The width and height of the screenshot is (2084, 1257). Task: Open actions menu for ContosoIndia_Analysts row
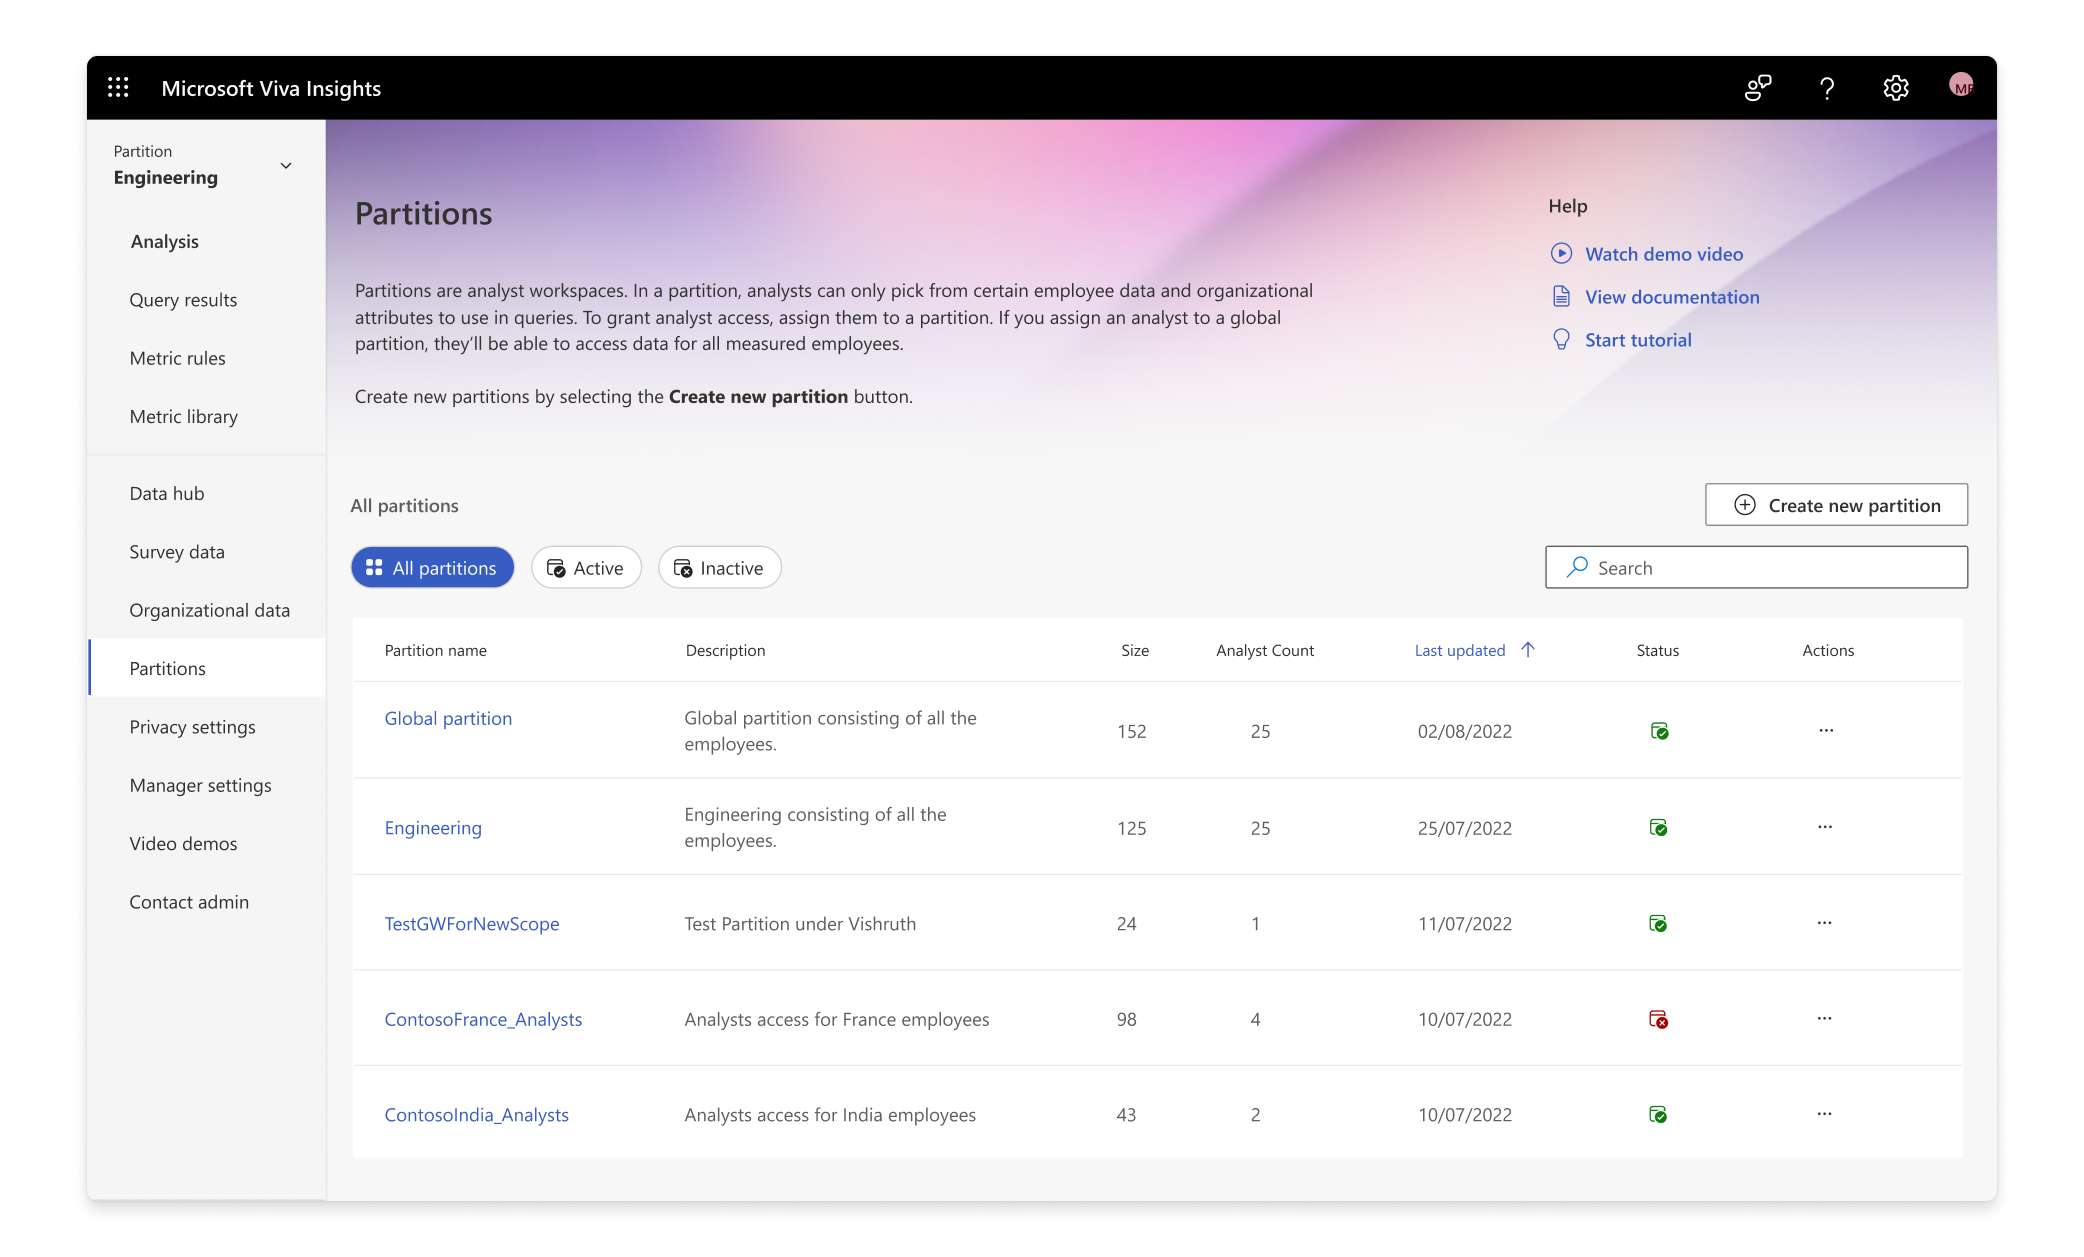(1824, 1114)
